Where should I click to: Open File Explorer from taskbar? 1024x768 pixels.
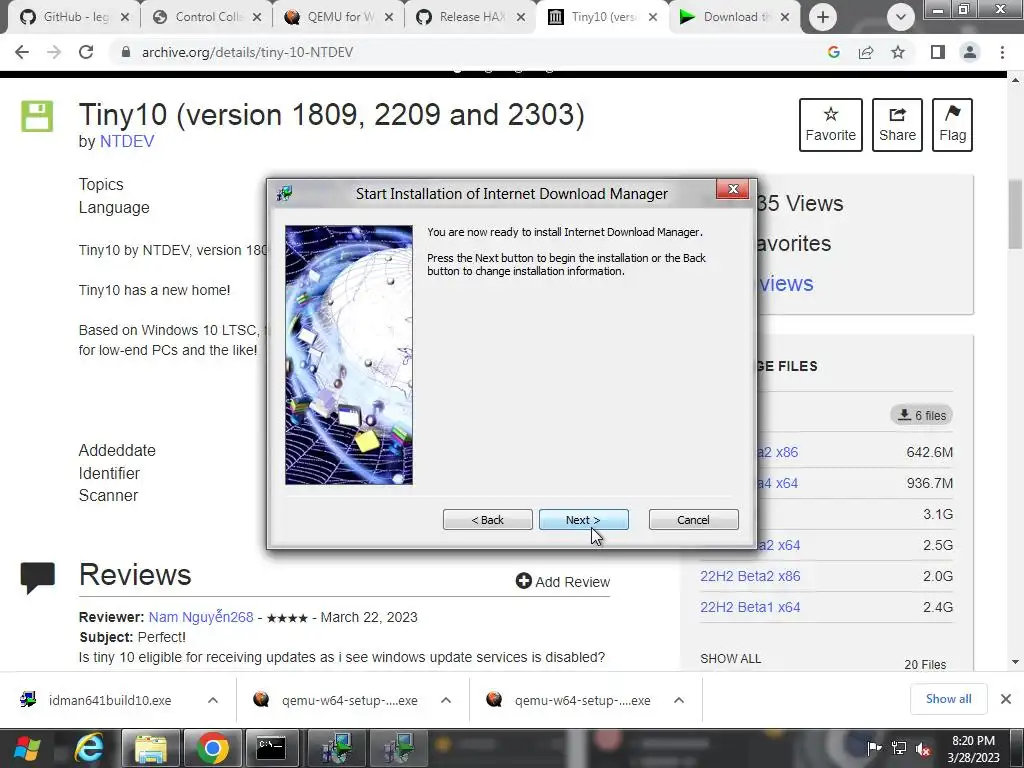coord(150,748)
